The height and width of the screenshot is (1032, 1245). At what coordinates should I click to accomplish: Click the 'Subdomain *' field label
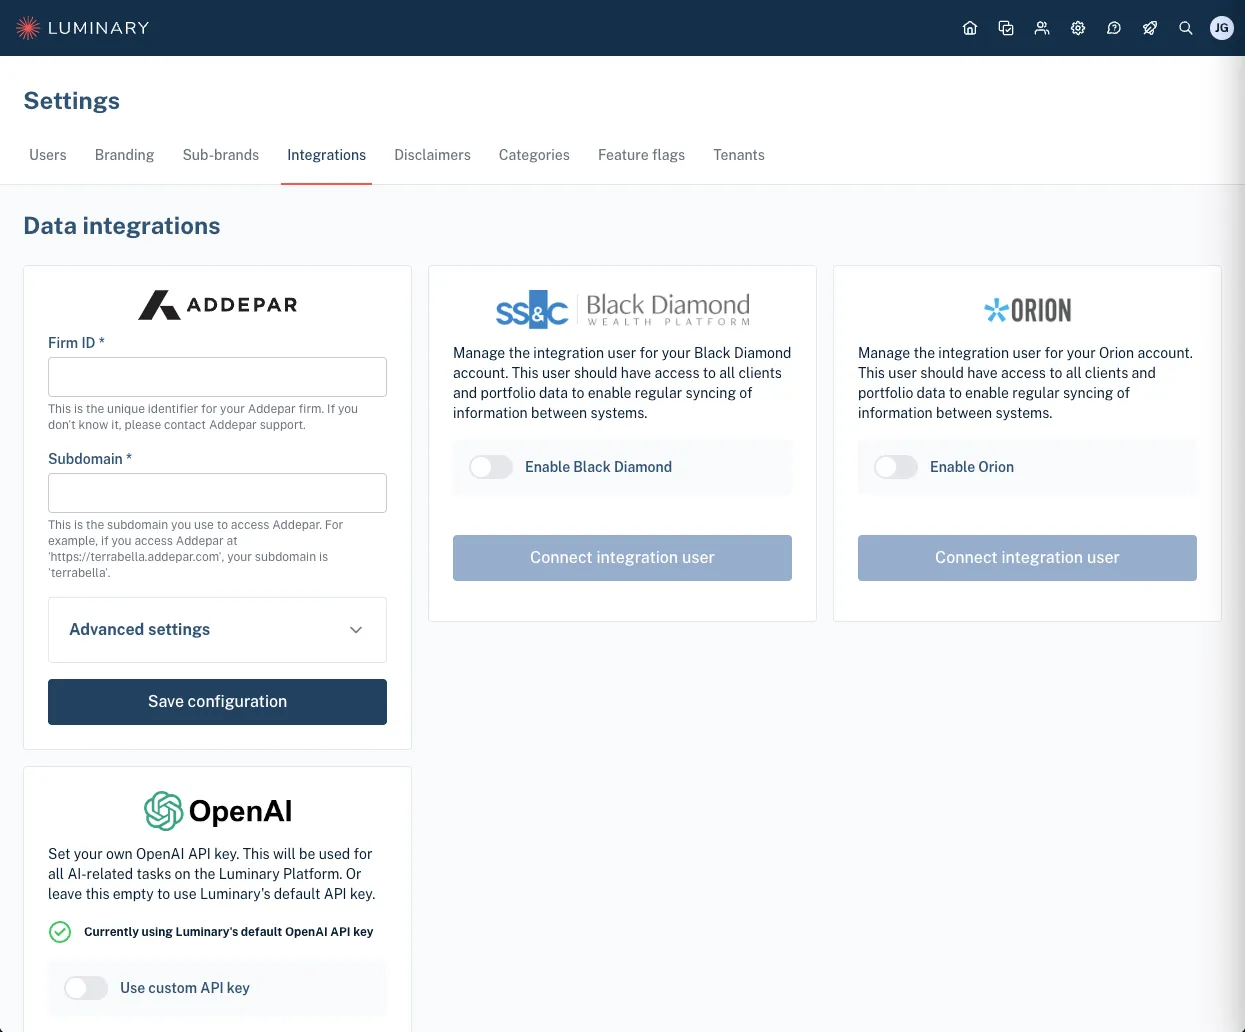click(90, 459)
